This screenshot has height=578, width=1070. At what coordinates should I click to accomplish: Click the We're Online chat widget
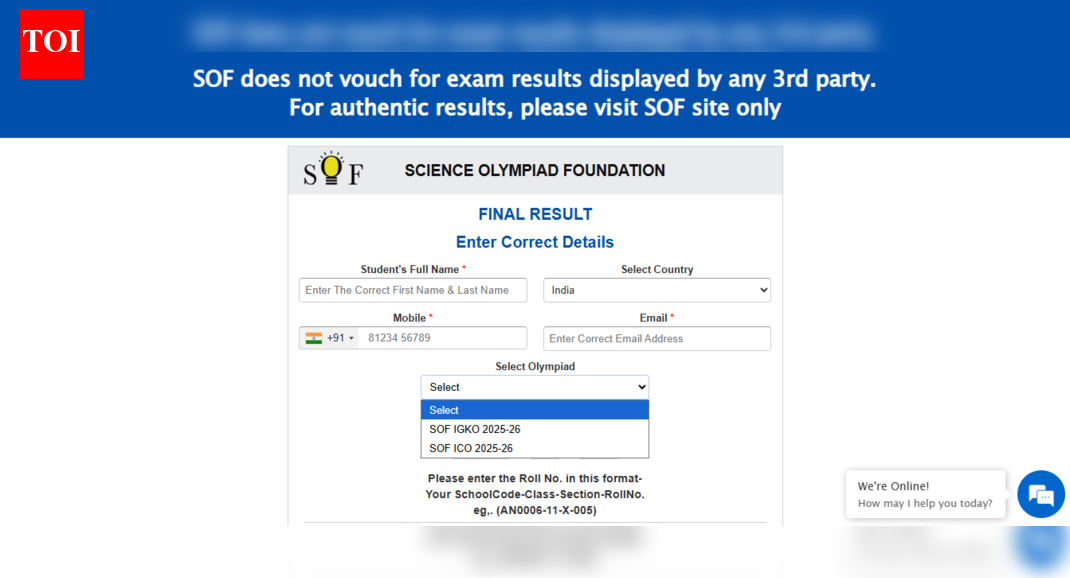click(x=925, y=494)
